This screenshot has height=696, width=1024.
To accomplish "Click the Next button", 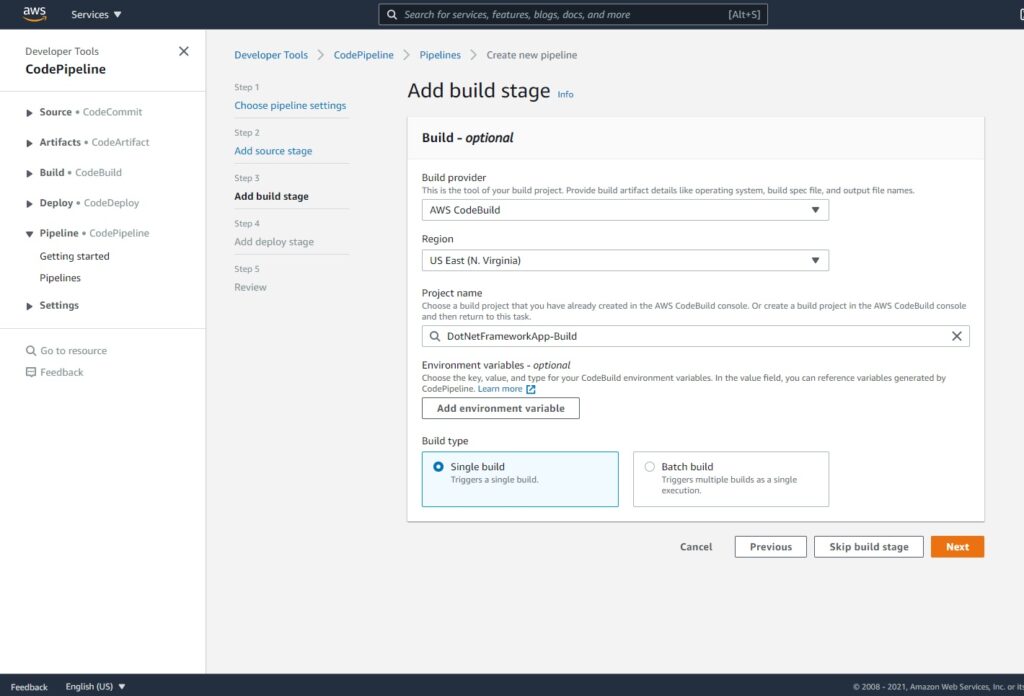I will point(956,546).
